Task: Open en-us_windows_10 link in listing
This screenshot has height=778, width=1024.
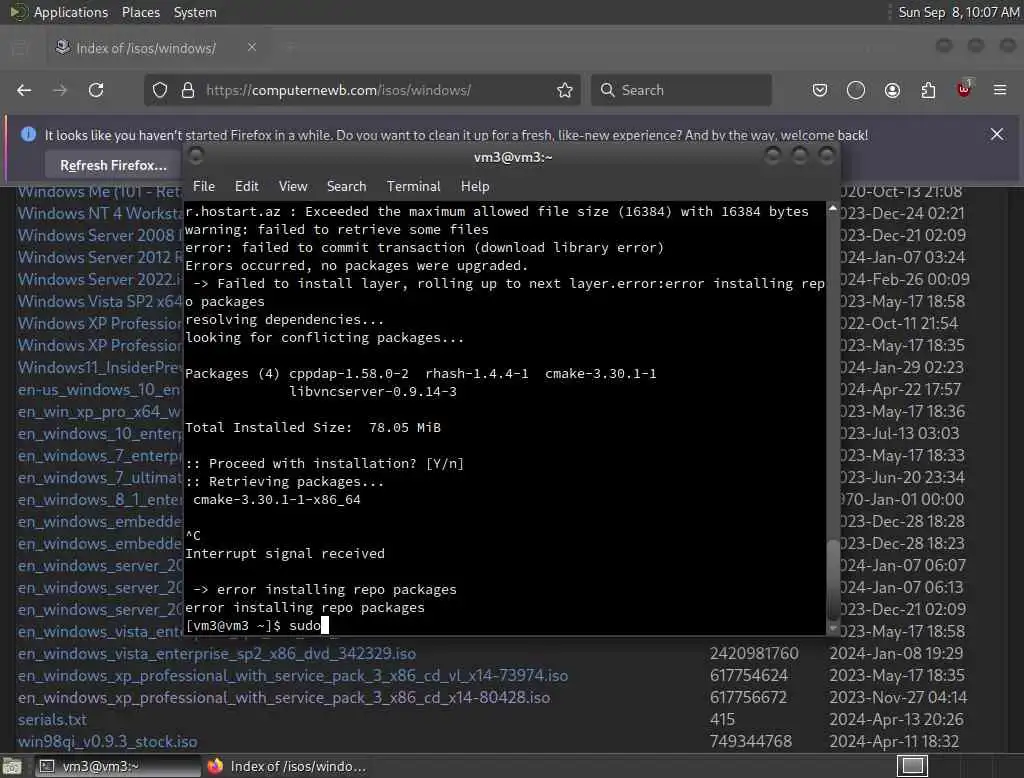Action: [x=100, y=389]
